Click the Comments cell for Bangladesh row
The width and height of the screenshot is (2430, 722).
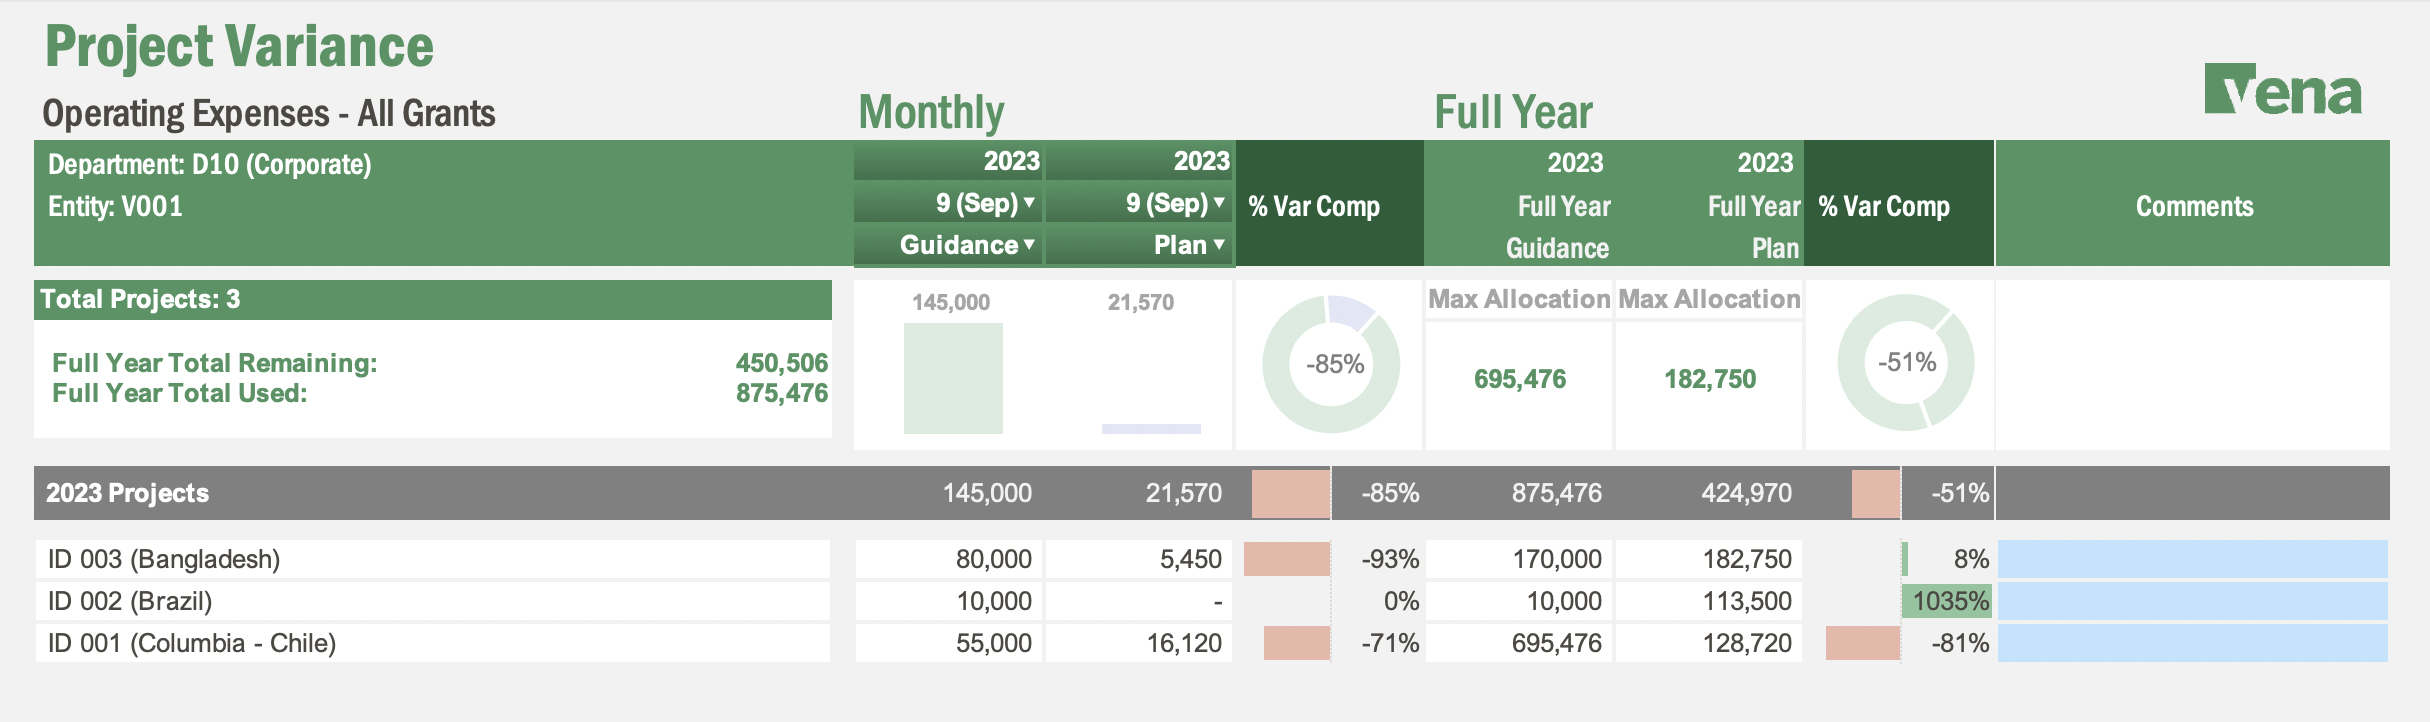coord(2192,559)
